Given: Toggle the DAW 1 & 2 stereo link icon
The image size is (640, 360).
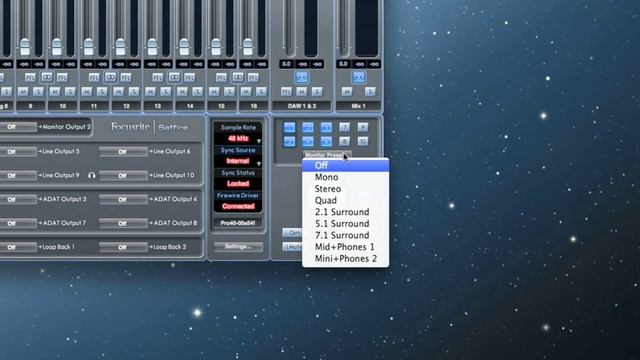Looking at the screenshot, I should click(x=302, y=77).
